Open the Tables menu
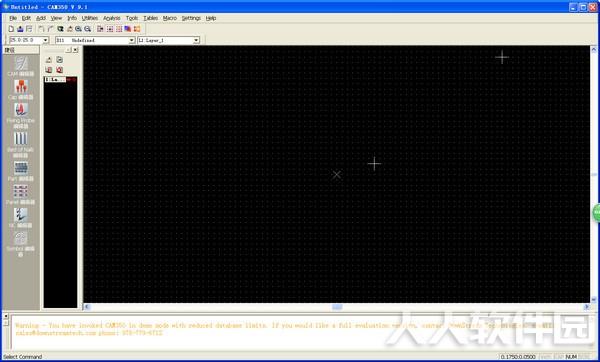 point(150,18)
